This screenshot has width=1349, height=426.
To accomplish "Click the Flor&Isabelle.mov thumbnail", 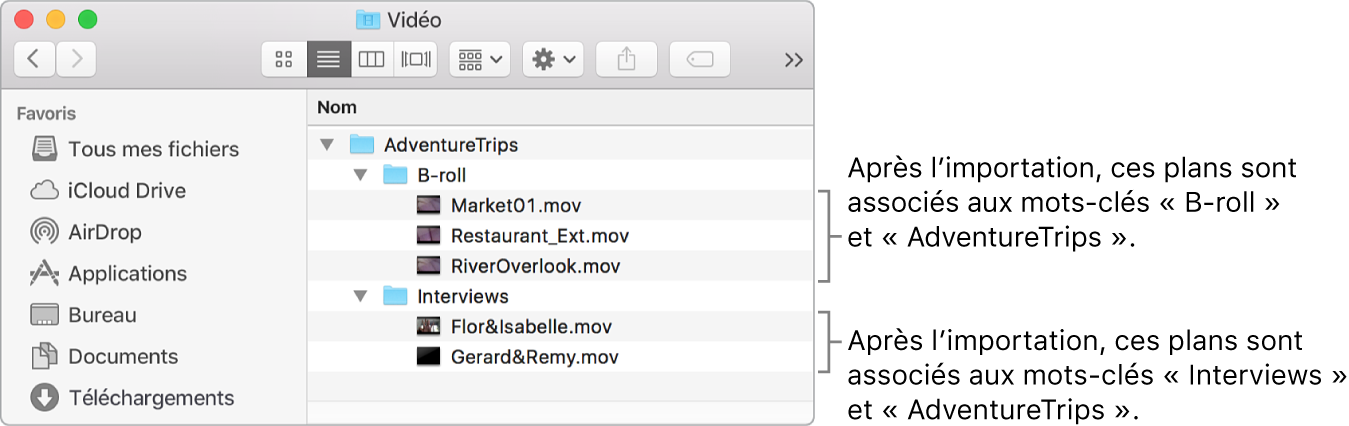I will tap(428, 327).
